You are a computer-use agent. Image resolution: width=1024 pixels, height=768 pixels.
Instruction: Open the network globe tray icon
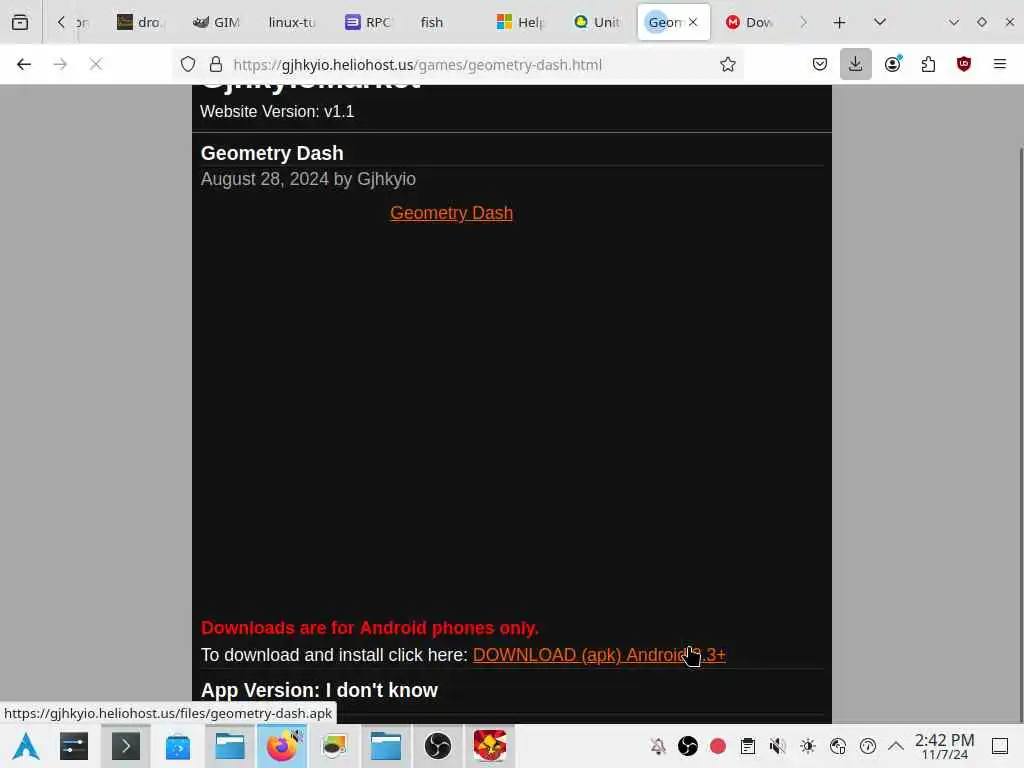coord(838,746)
